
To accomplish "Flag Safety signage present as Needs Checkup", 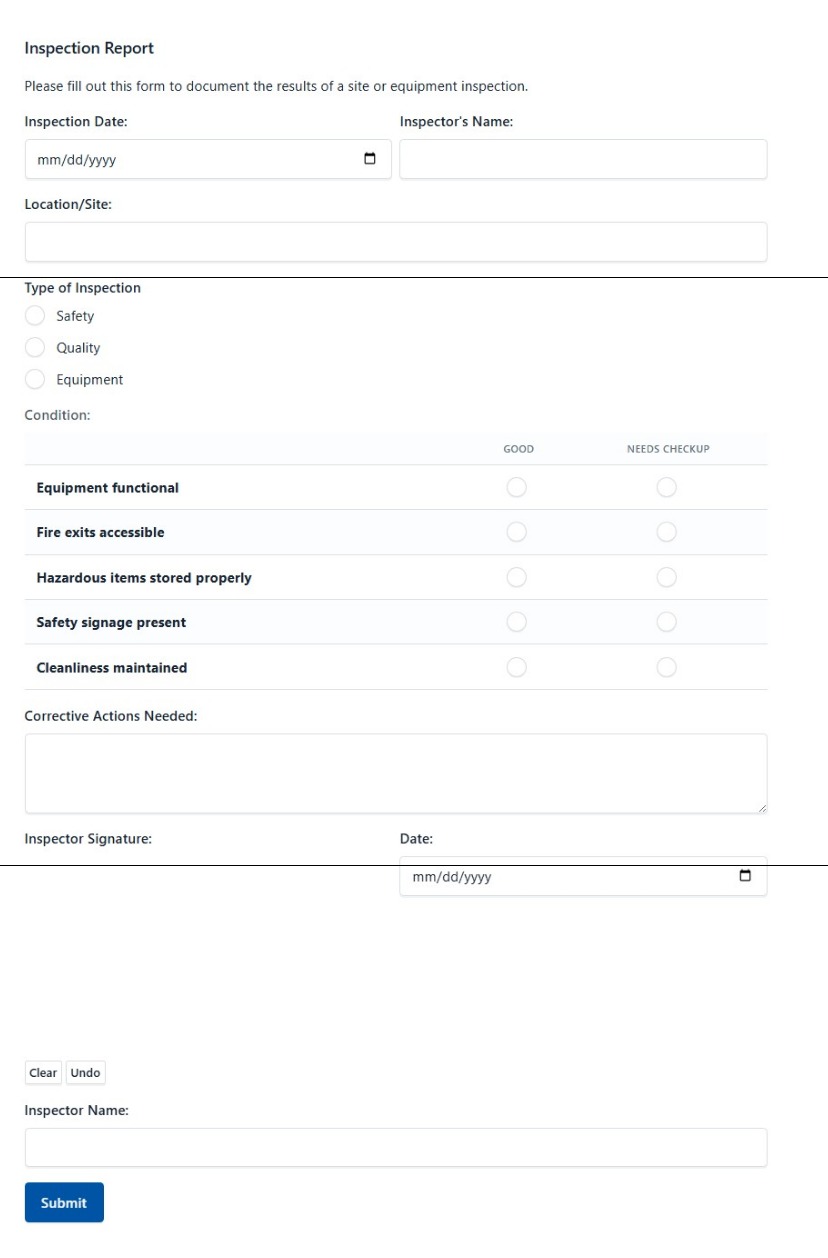I will 666,622.
